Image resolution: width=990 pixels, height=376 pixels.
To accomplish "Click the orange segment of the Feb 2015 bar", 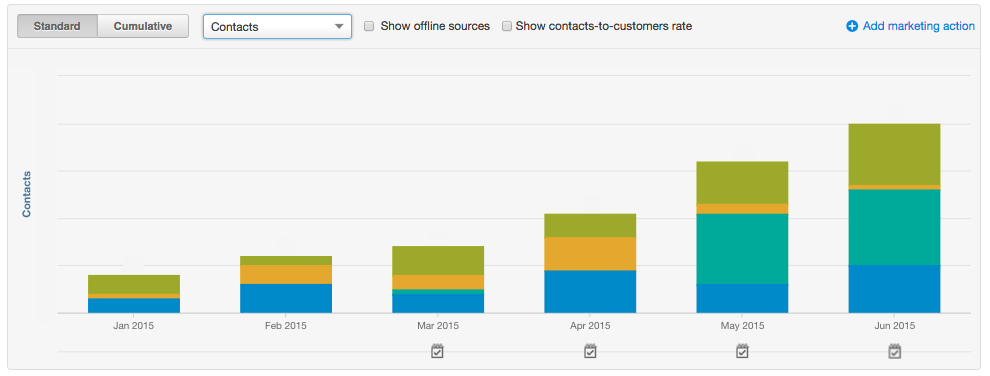I will (286, 274).
